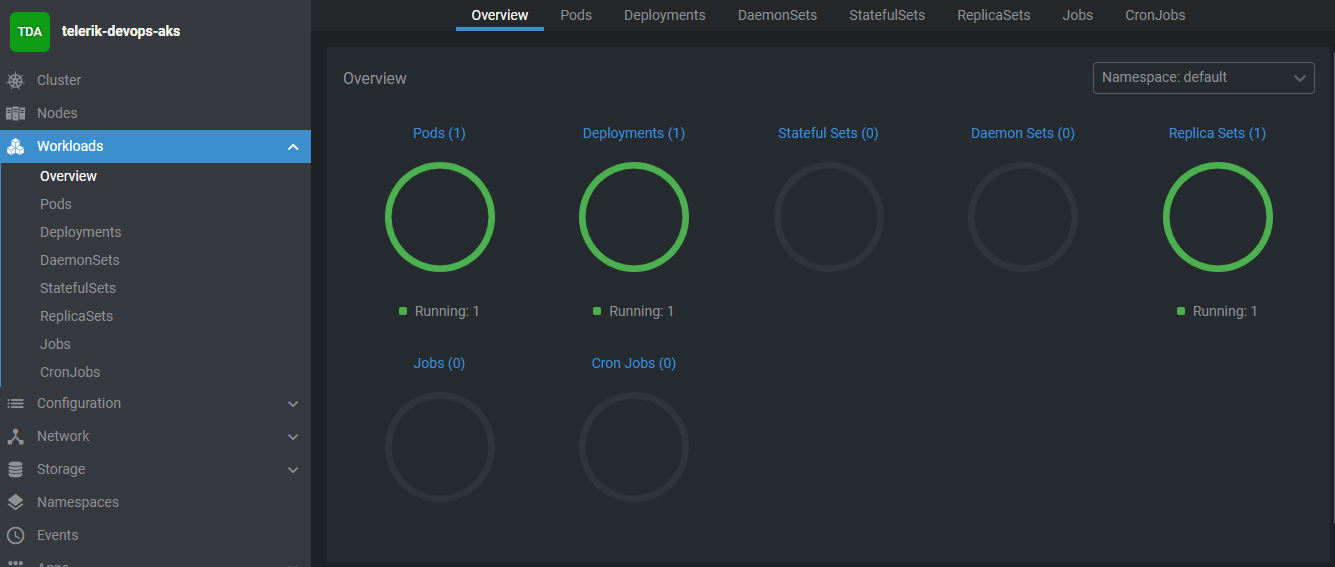Click the TDA cluster avatar icon
The height and width of the screenshot is (567, 1335).
(x=30, y=31)
